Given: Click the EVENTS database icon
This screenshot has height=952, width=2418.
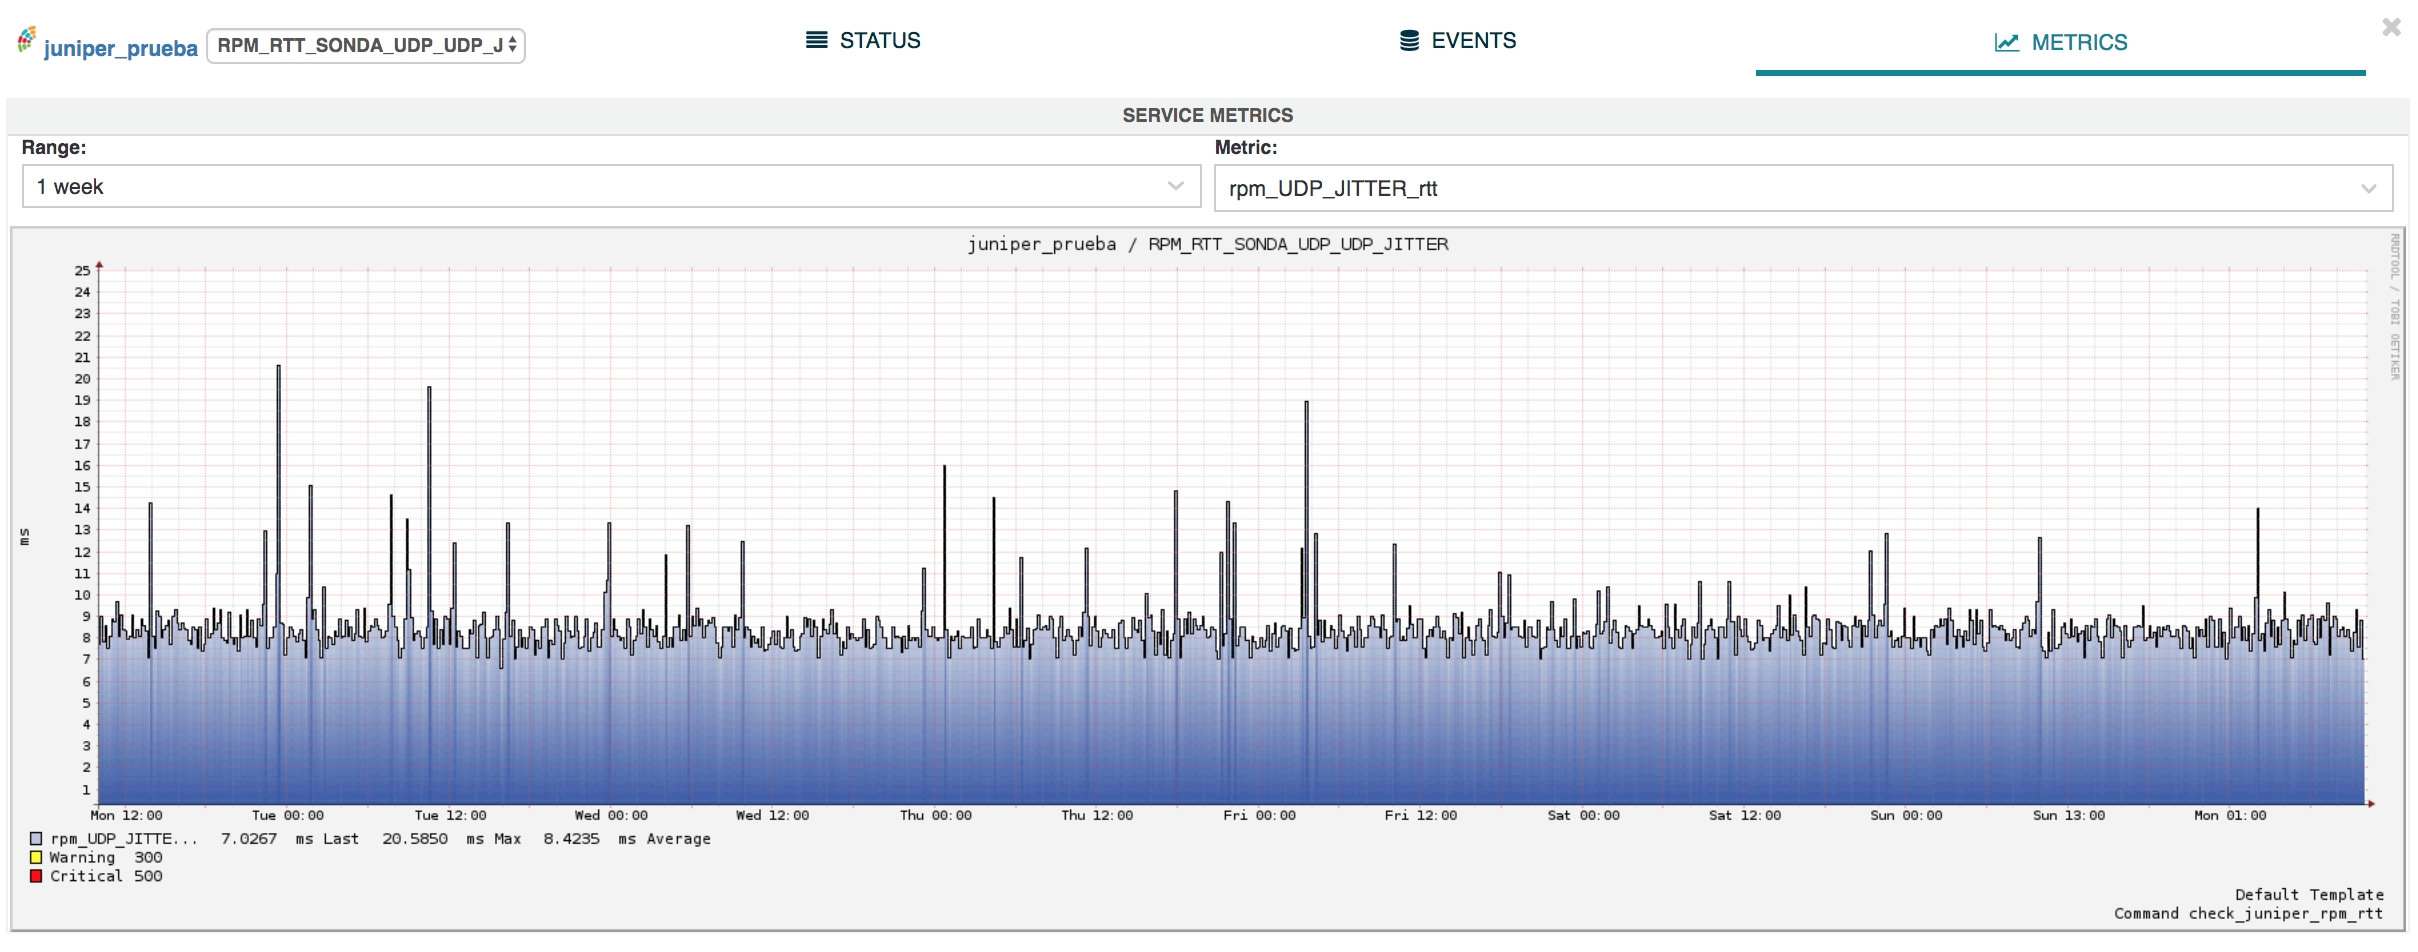Looking at the screenshot, I should [1409, 40].
